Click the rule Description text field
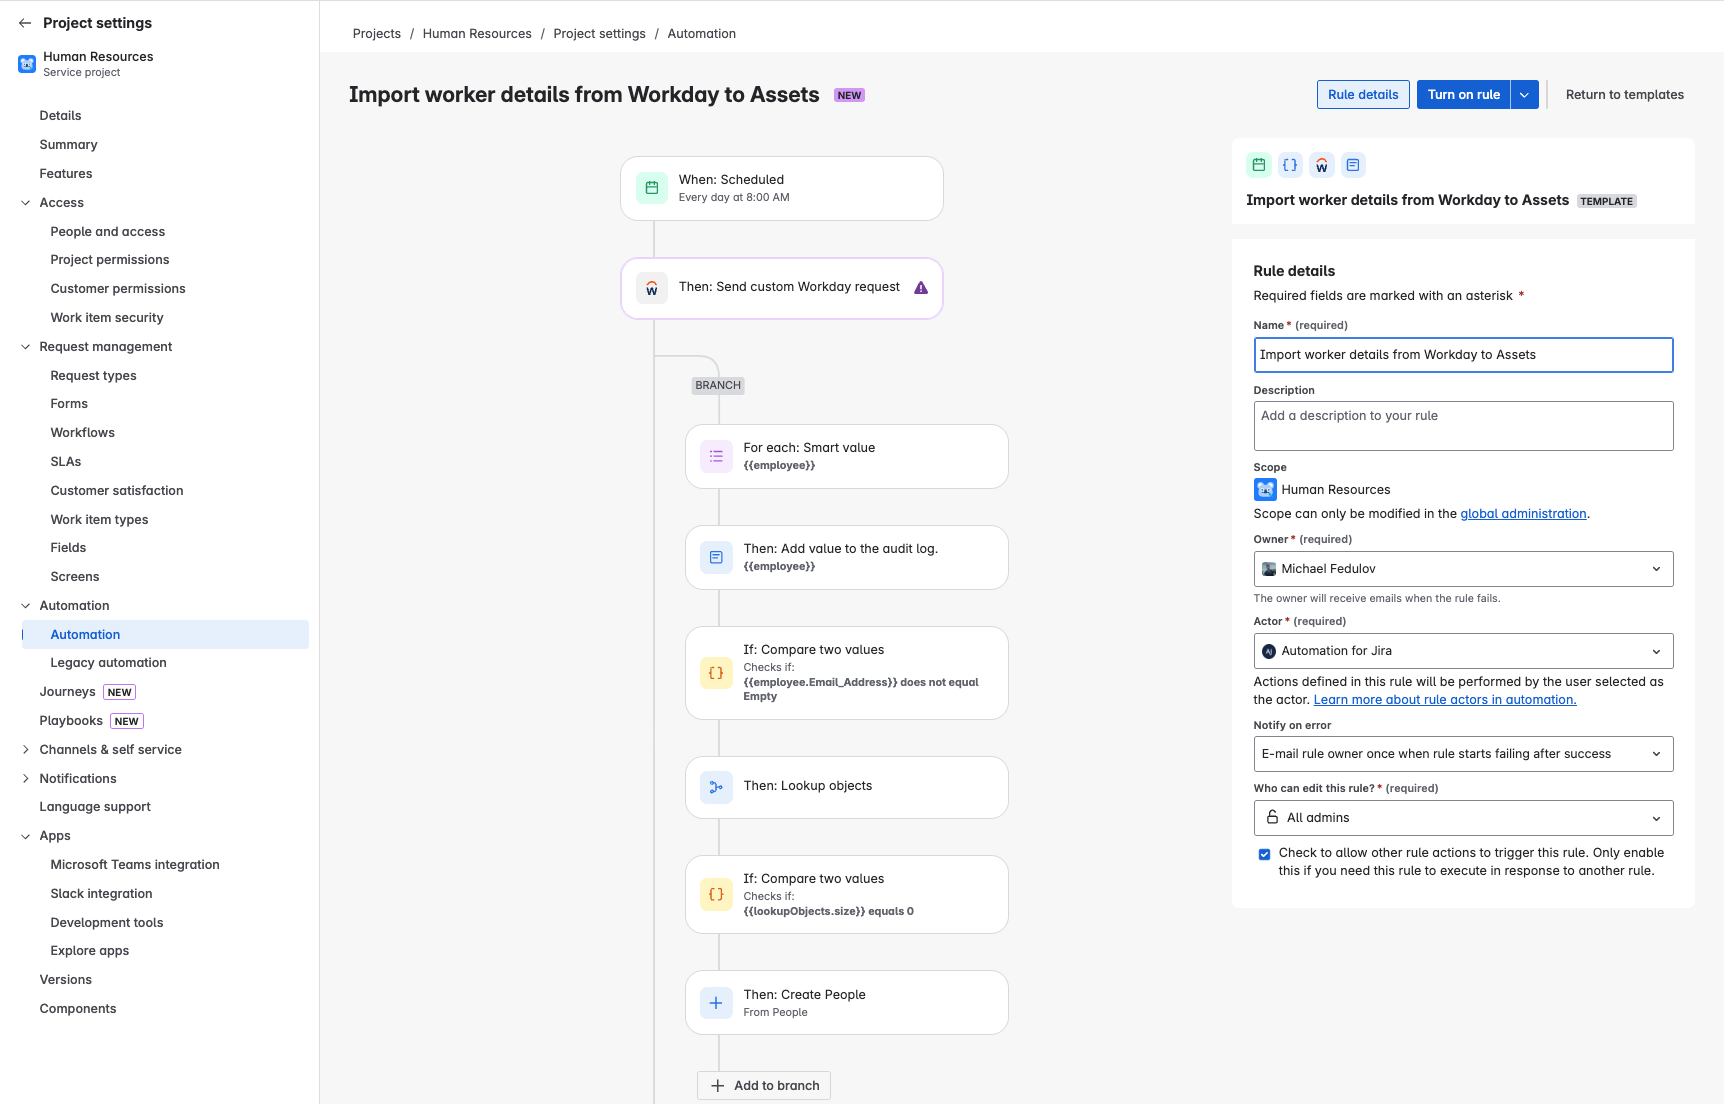This screenshot has width=1724, height=1104. tap(1463, 425)
